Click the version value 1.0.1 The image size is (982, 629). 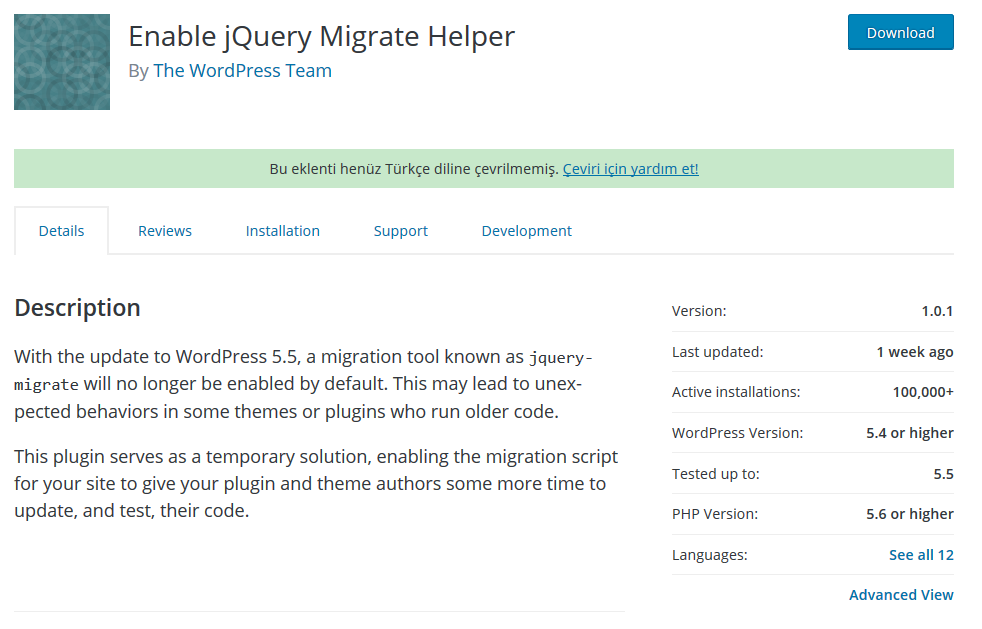click(x=937, y=311)
